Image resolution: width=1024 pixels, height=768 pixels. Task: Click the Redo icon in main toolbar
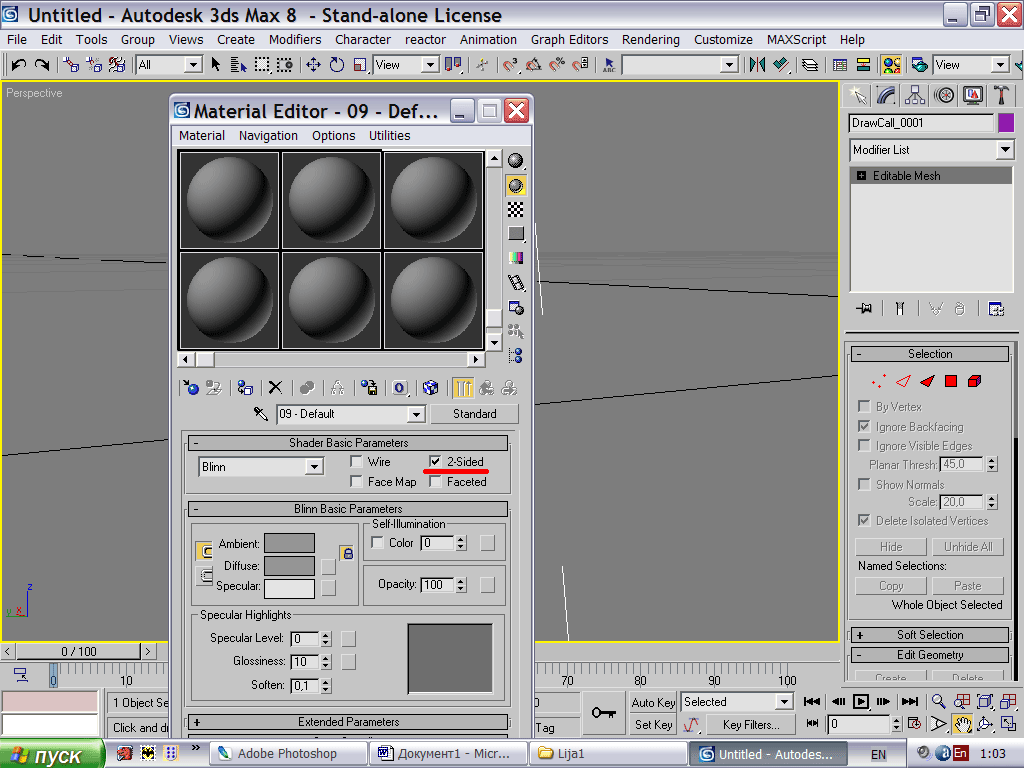42,65
